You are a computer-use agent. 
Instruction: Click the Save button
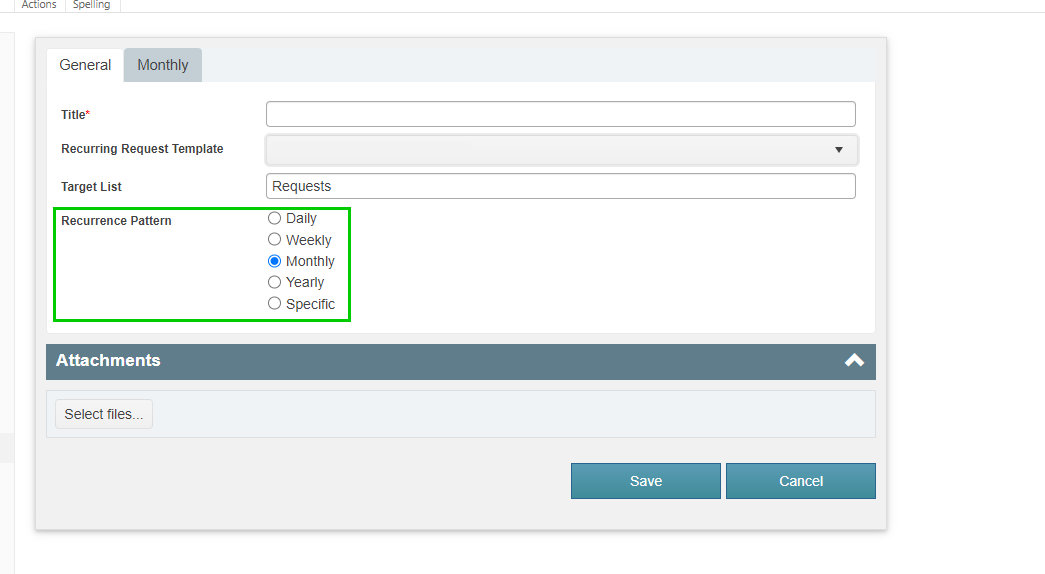(x=646, y=481)
